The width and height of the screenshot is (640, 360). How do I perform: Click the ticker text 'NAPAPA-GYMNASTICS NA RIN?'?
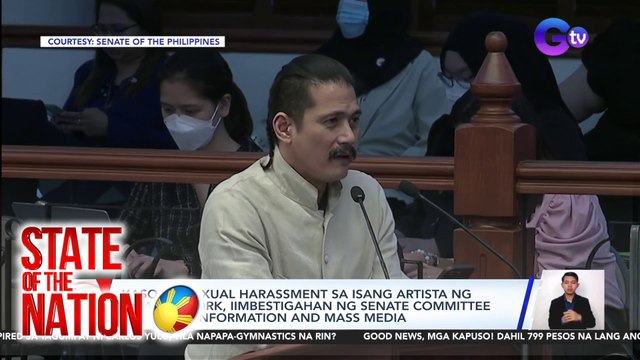(266, 337)
